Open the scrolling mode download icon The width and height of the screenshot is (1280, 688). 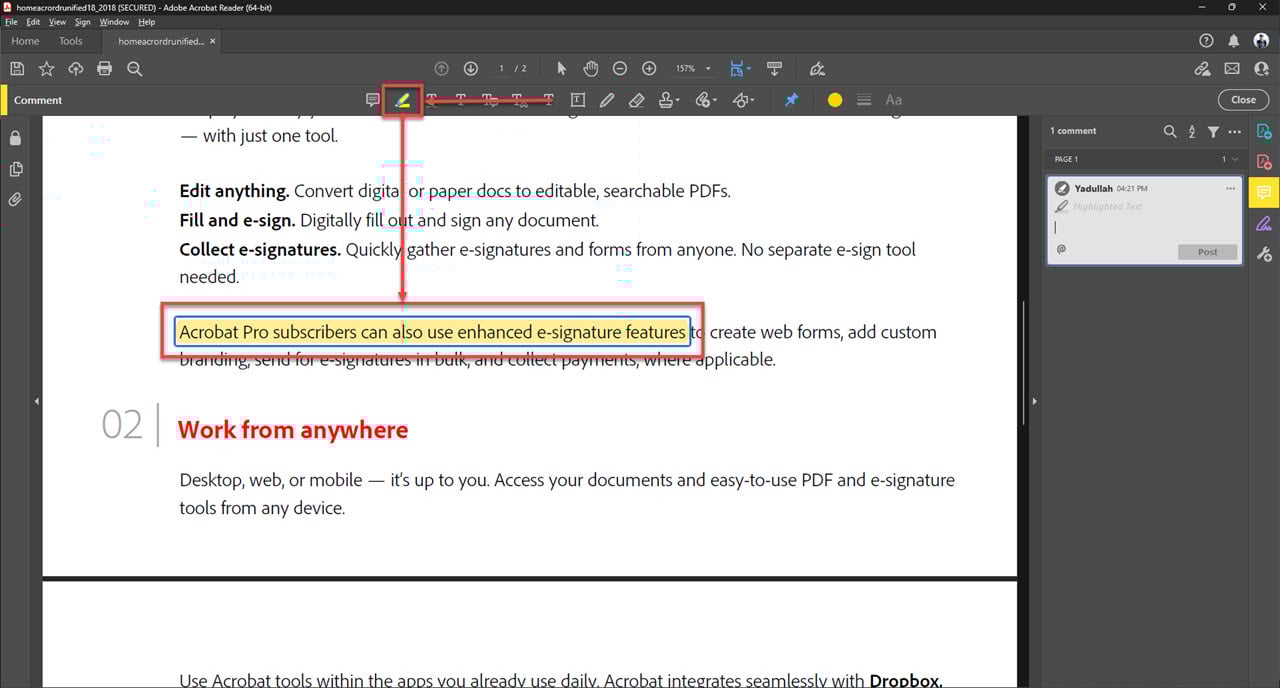774,69
